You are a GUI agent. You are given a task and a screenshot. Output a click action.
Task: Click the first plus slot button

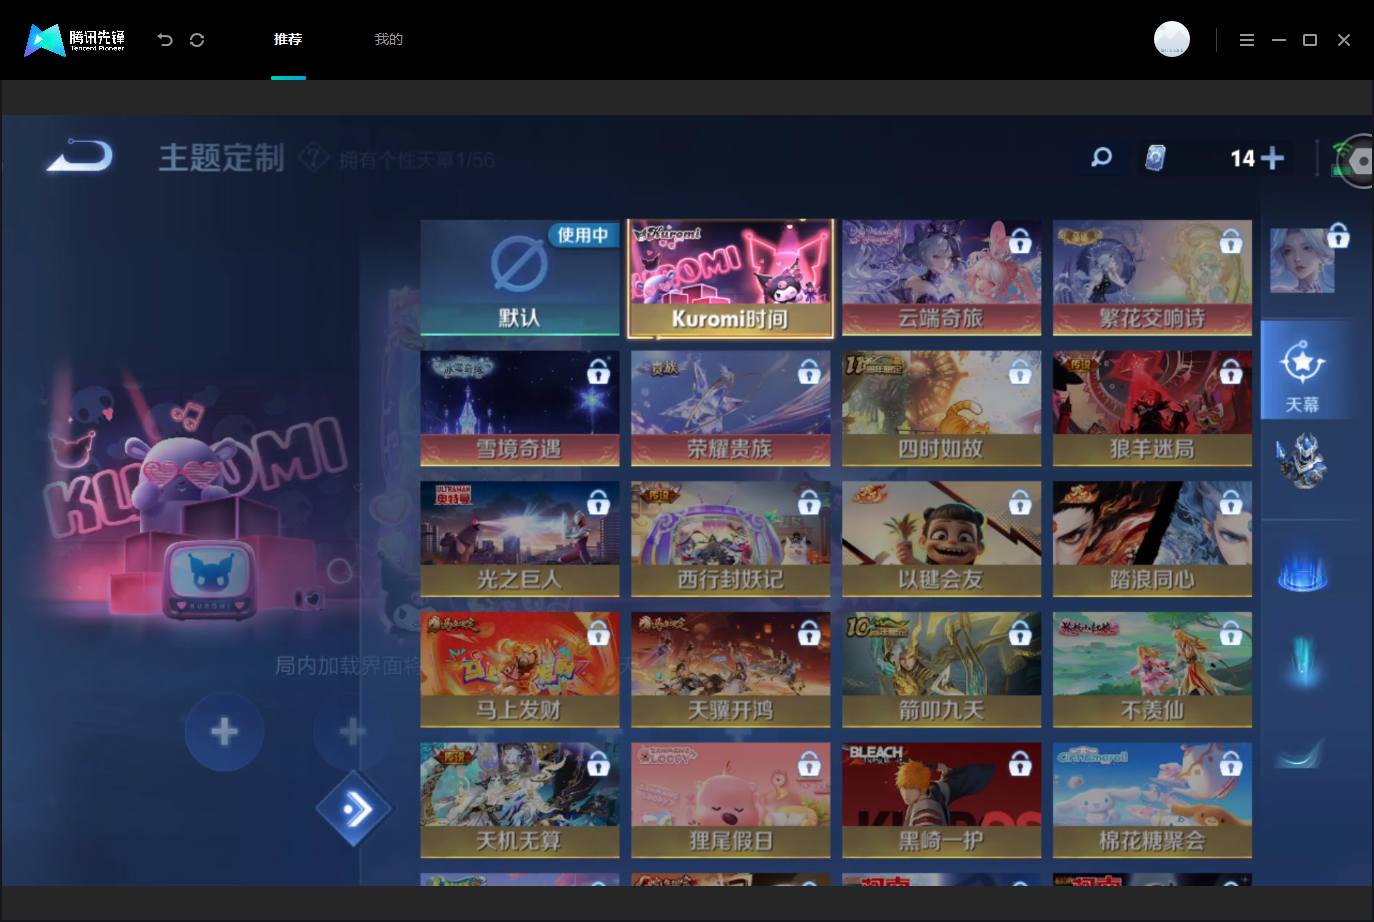coord(224,732)
